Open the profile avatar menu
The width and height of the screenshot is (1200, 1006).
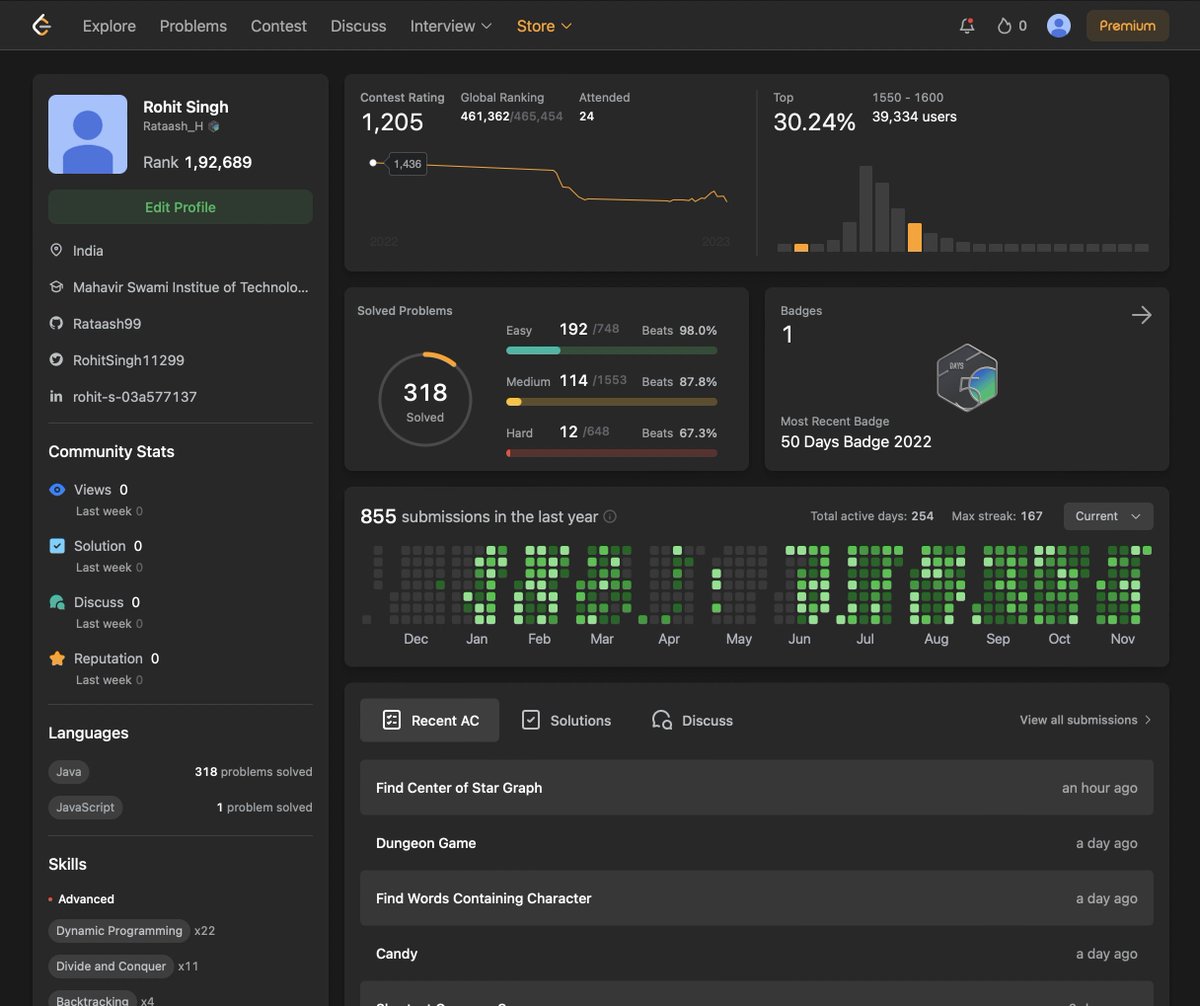click(1058, 25)
